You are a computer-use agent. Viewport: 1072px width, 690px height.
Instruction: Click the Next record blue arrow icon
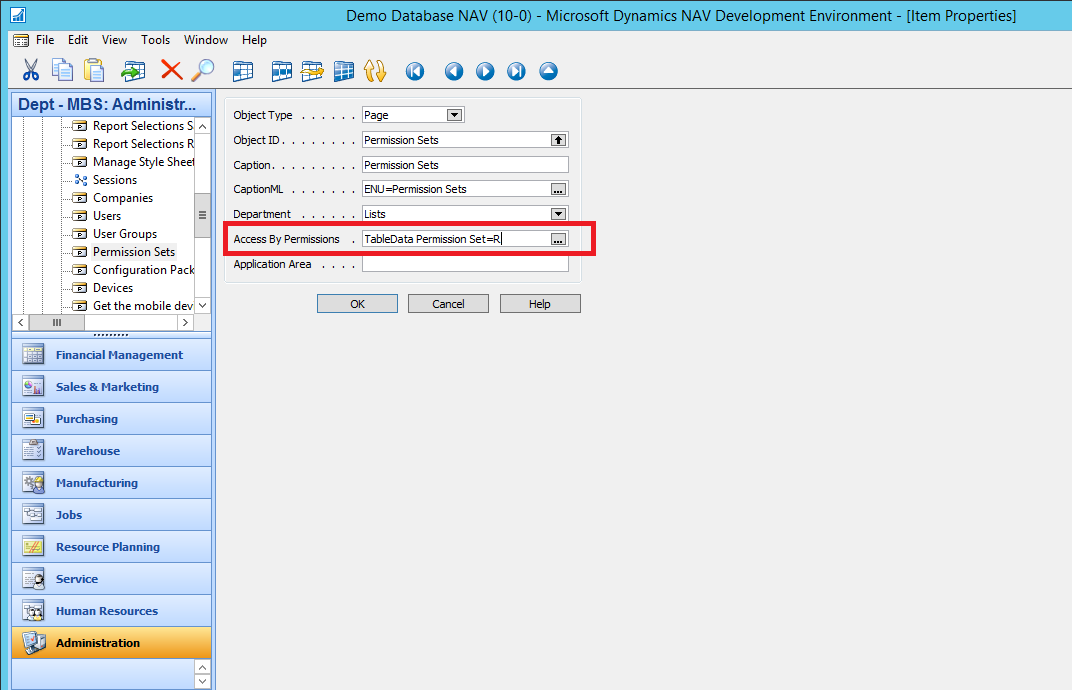pos(485,72)
